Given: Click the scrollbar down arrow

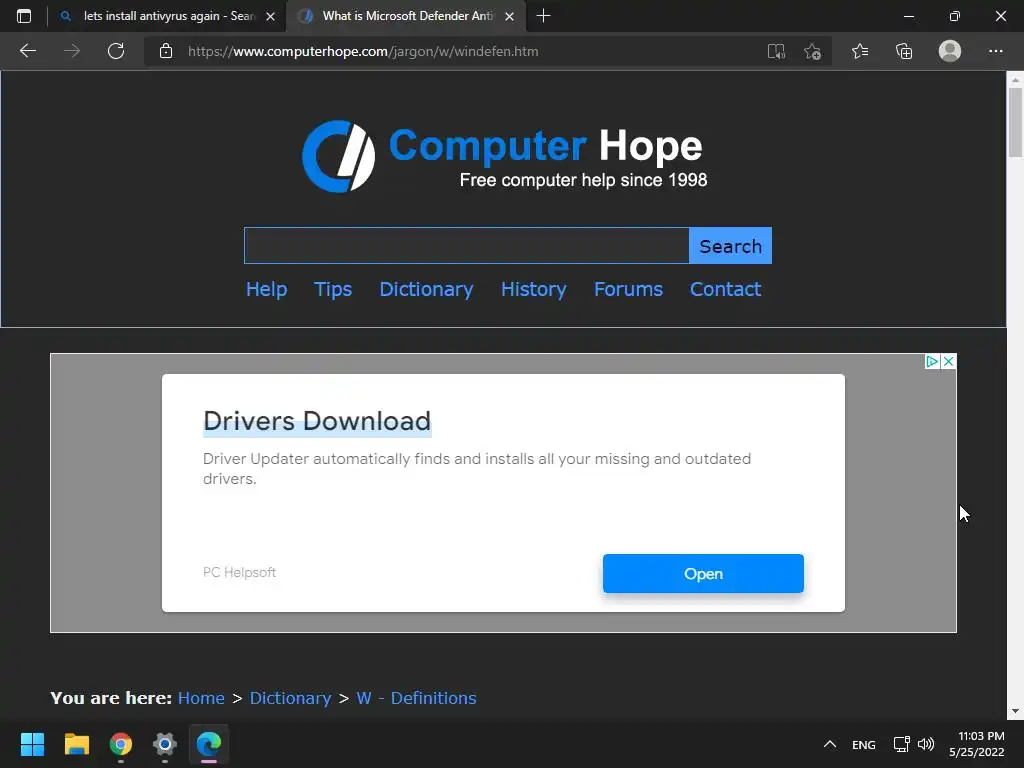Looking at the screenshot, I should pos(1015,711).
